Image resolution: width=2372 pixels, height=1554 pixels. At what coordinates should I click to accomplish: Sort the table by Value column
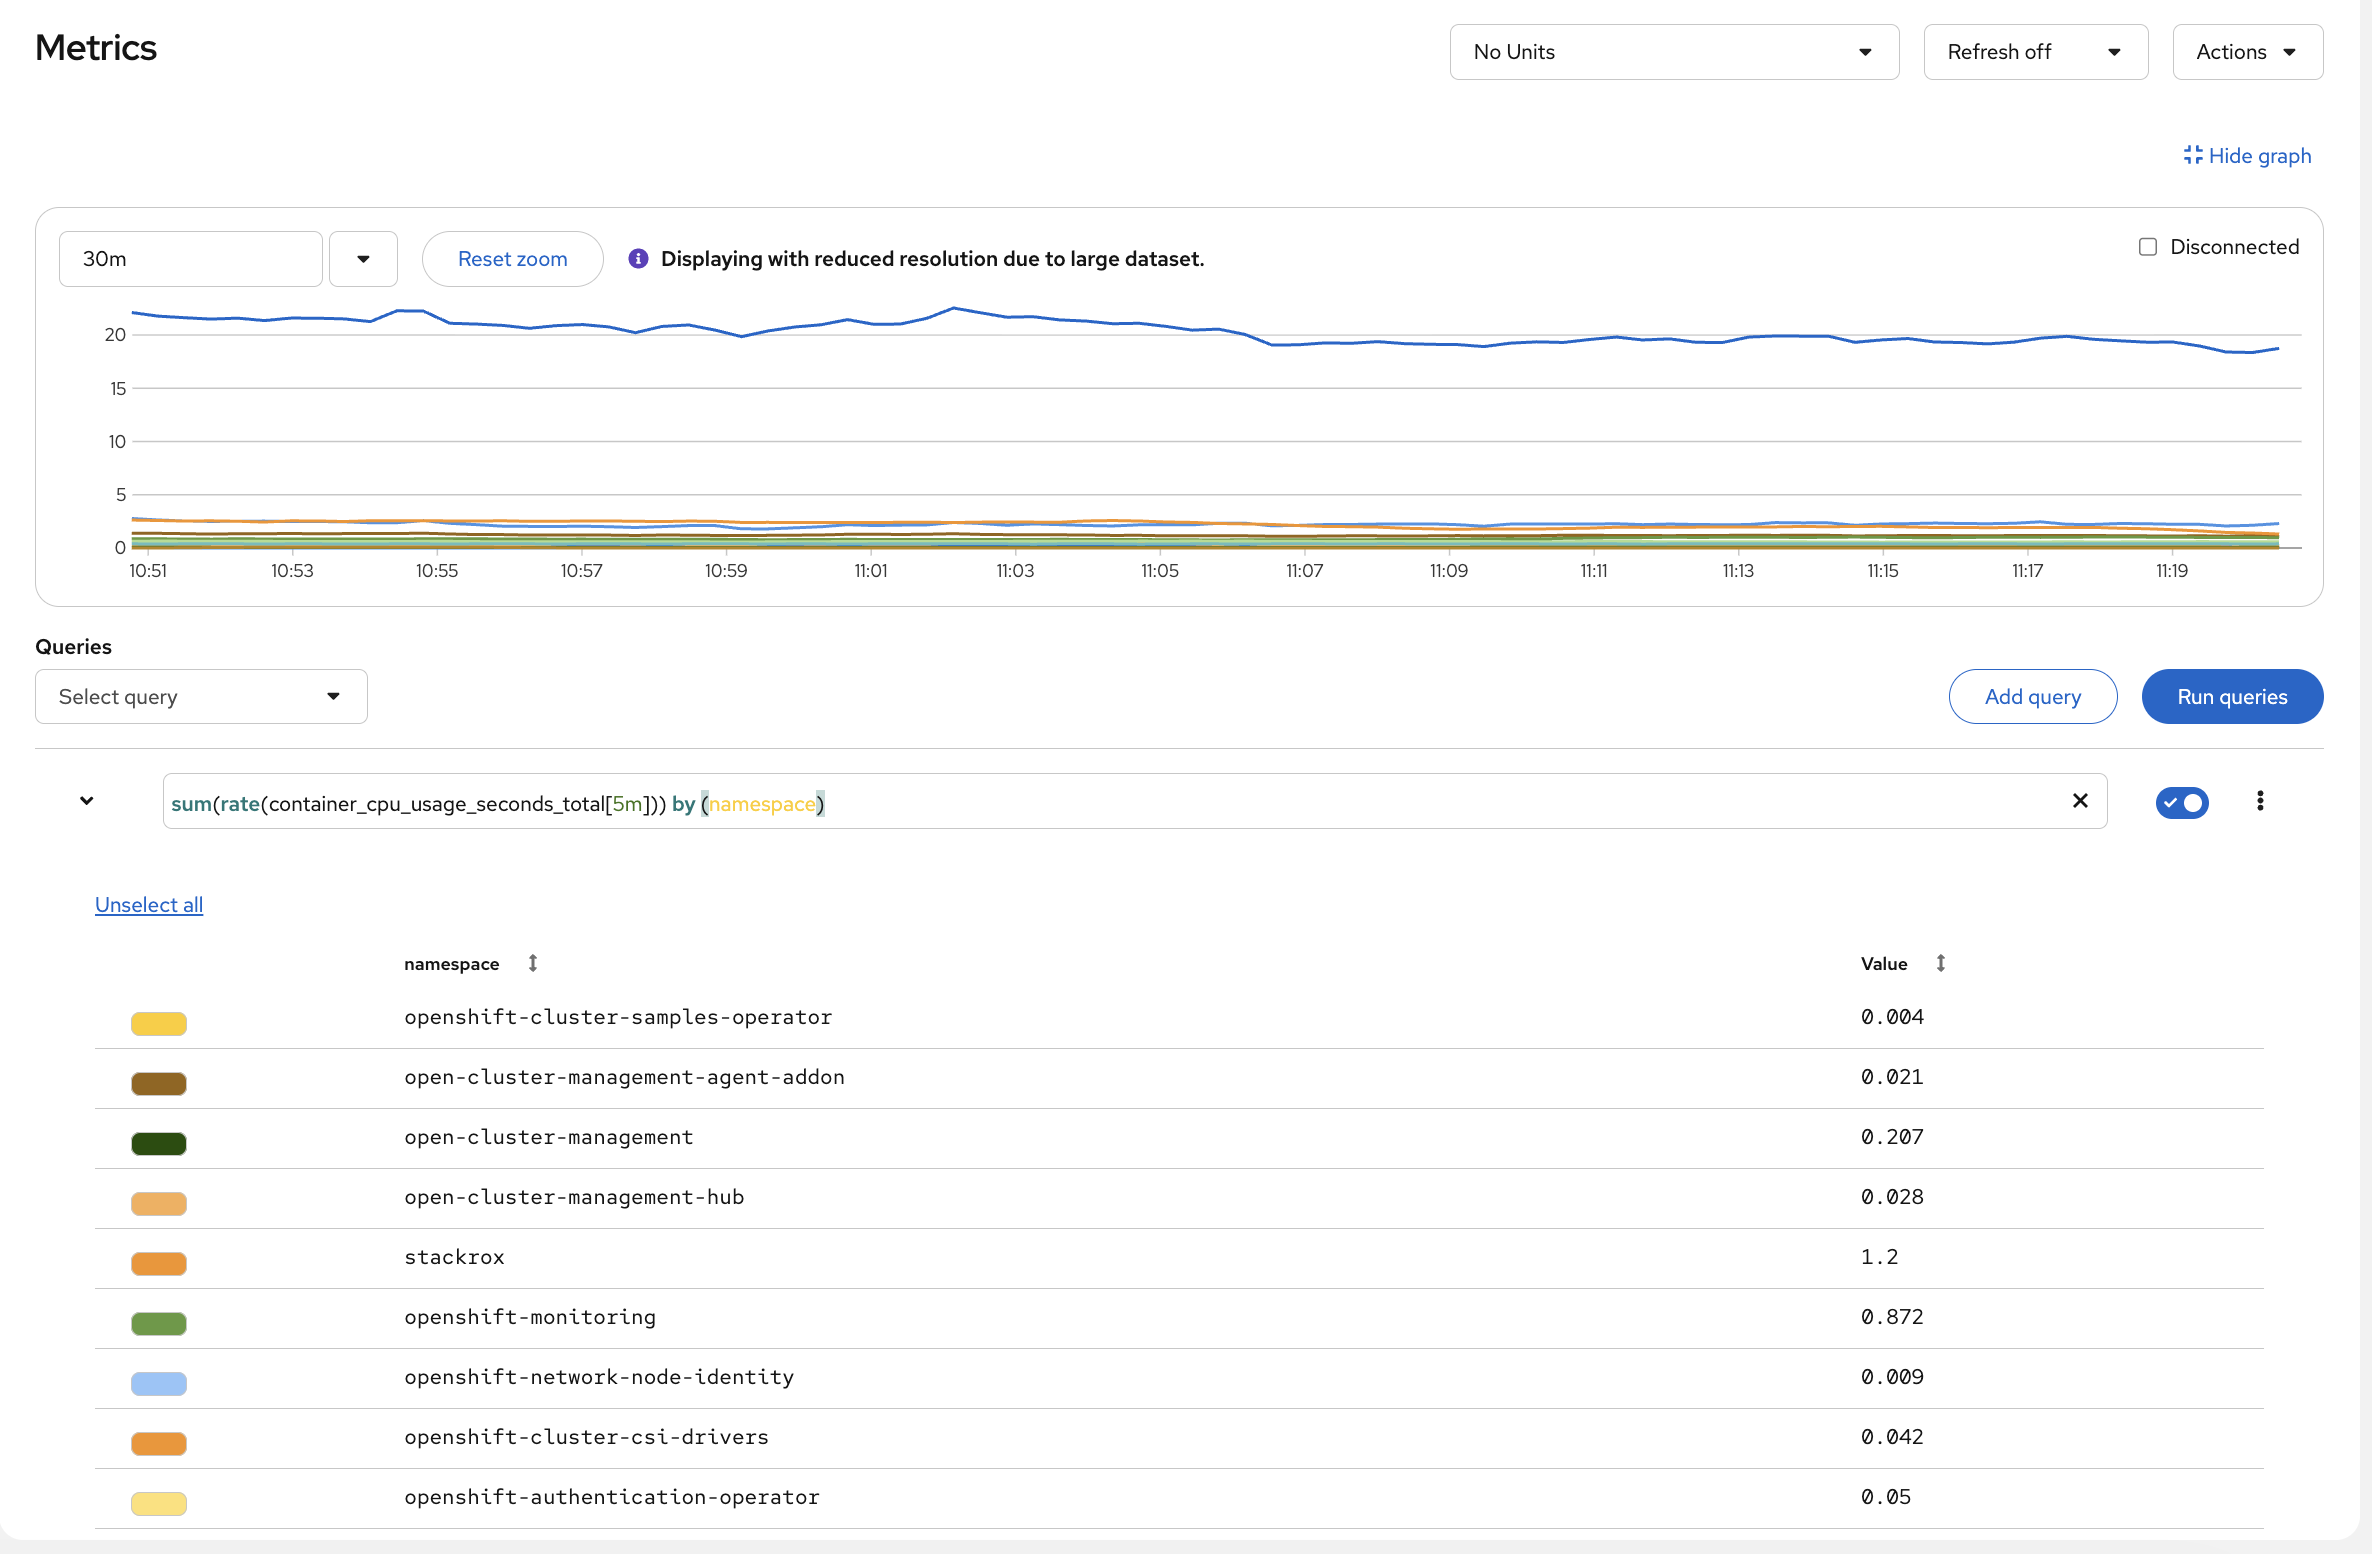[1941, 963]
